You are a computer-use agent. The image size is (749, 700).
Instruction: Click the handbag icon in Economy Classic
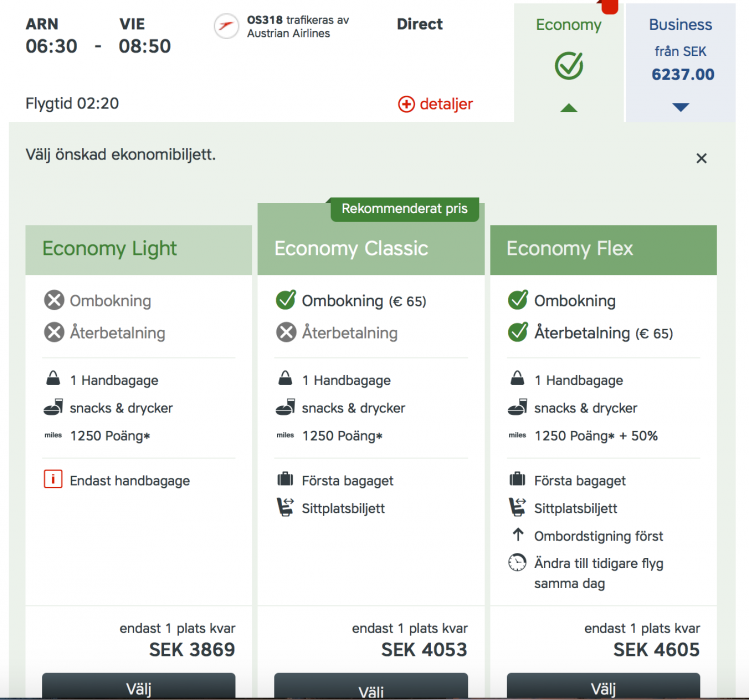(x=285, y=380)
